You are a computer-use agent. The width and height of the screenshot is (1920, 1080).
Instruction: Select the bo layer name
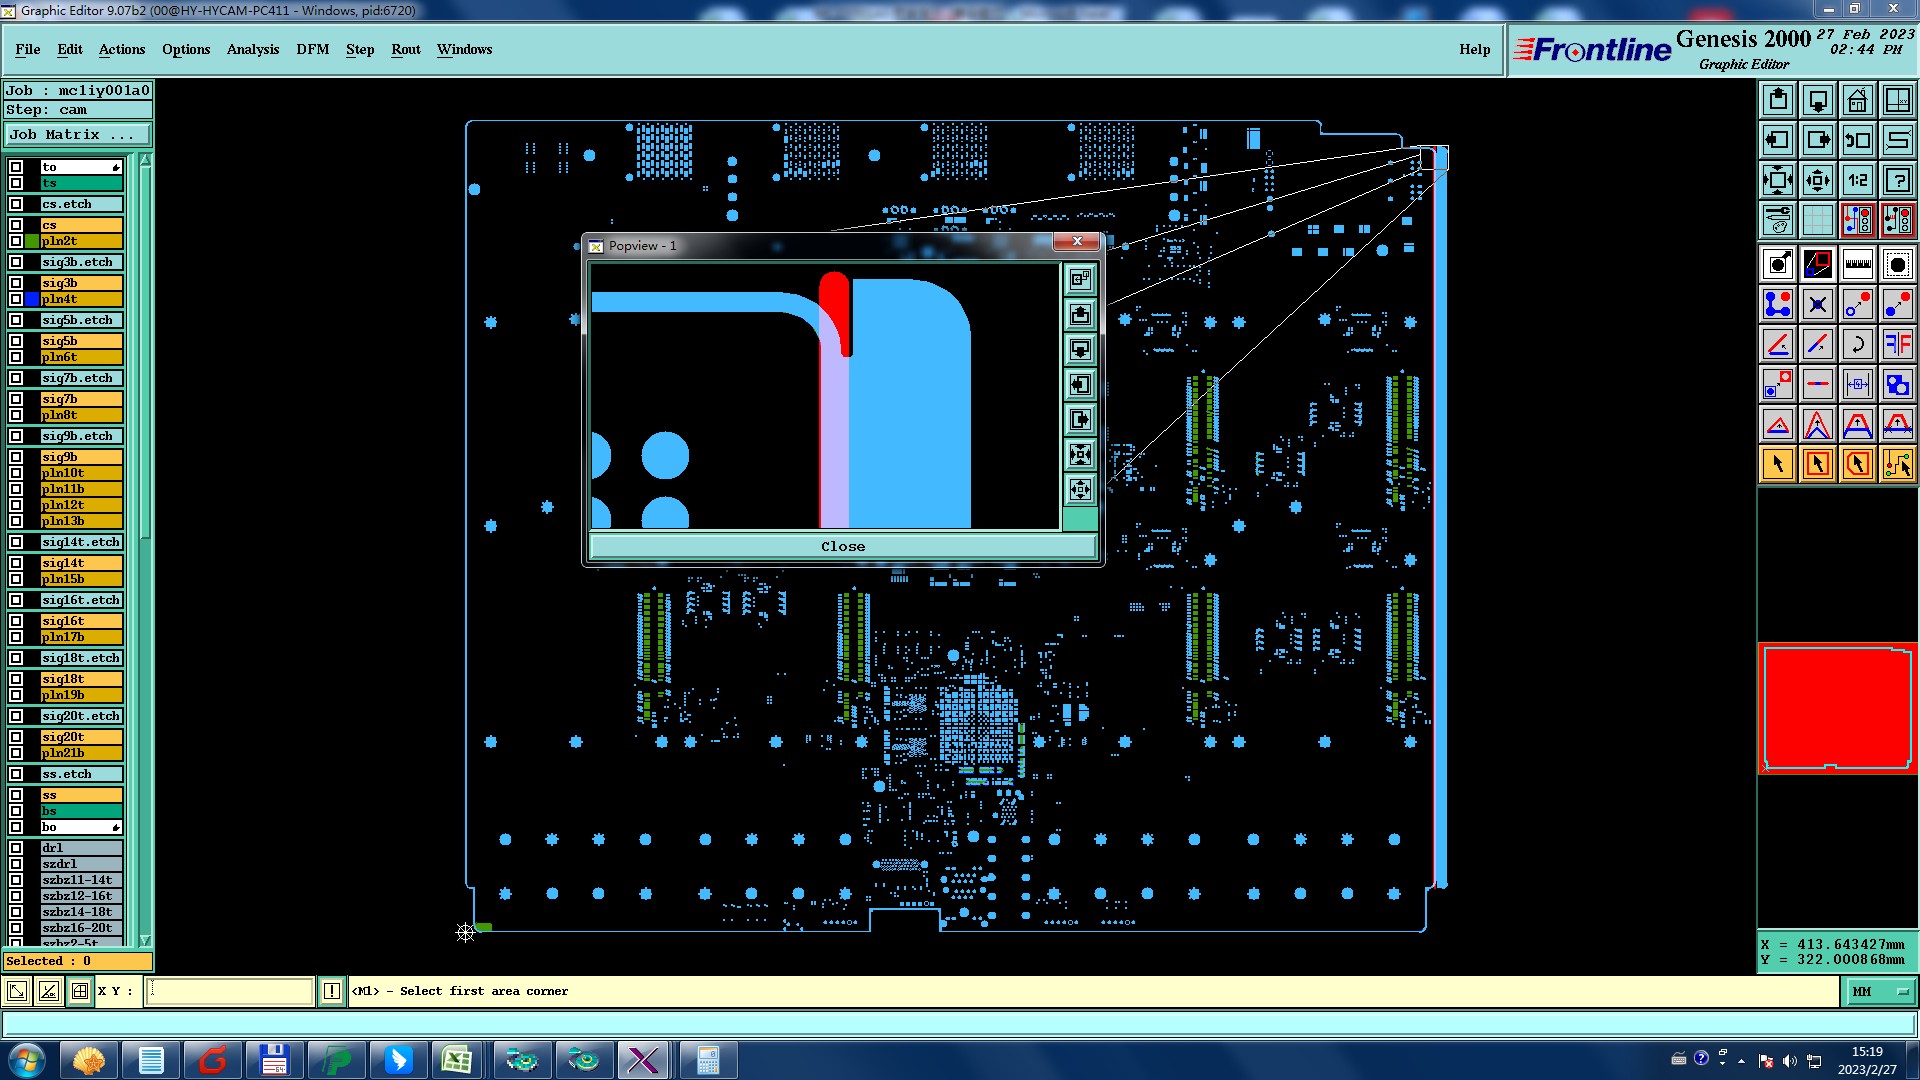click(x=81, y=827)
